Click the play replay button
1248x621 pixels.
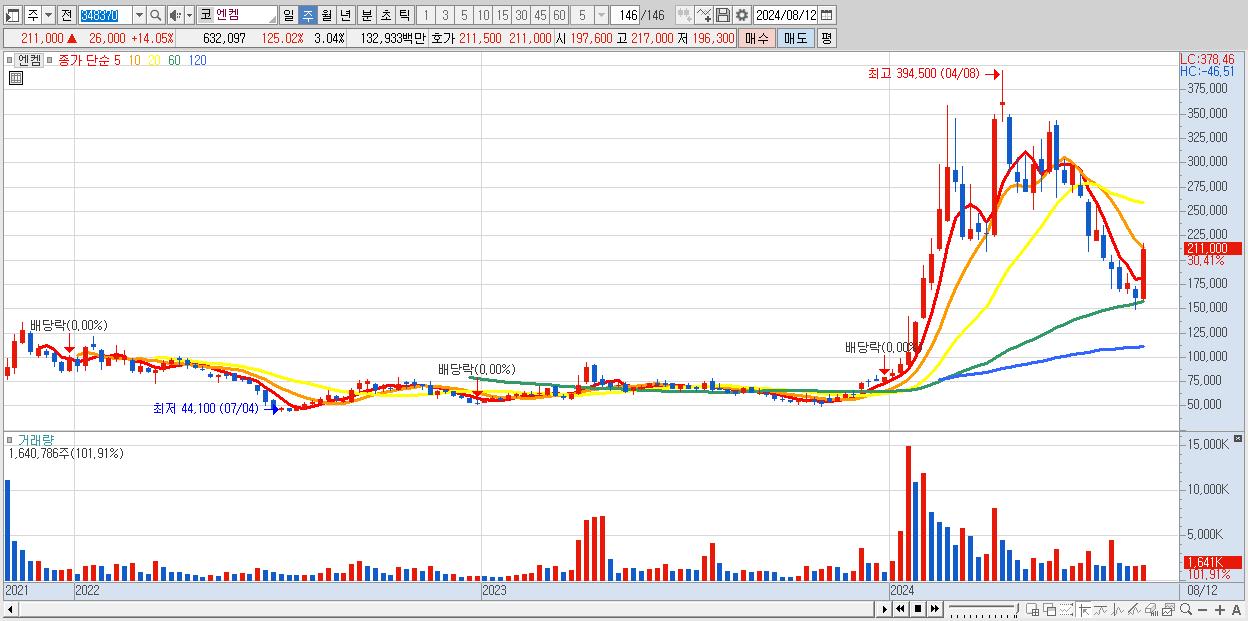(x=885, y=609)
